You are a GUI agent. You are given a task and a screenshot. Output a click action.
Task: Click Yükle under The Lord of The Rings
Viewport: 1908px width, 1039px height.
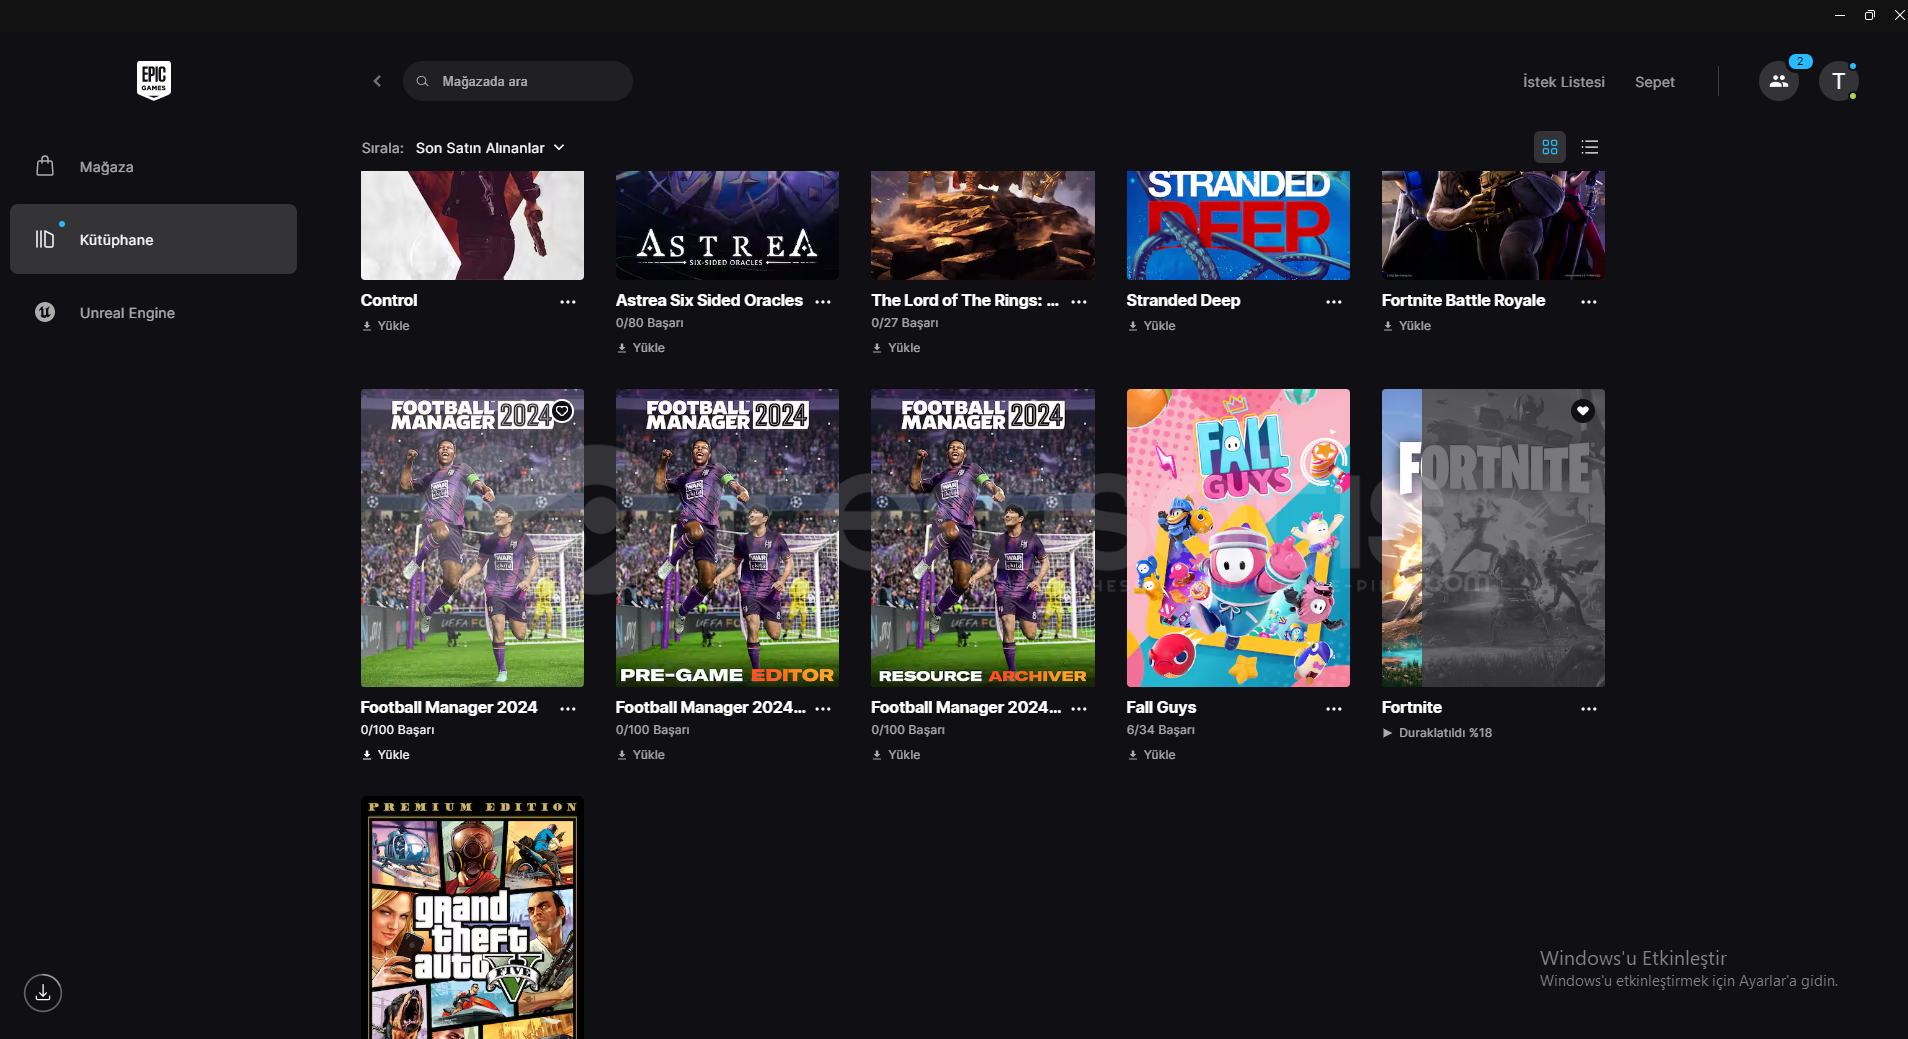coord(896,348)
